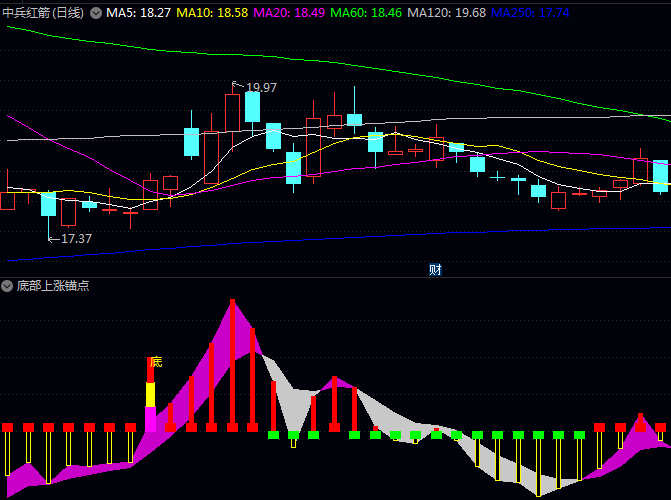Viewport: 671px width, 500px height.
Task: Click the yellow 底 bottom signal marker
Action: pos(155,362)
